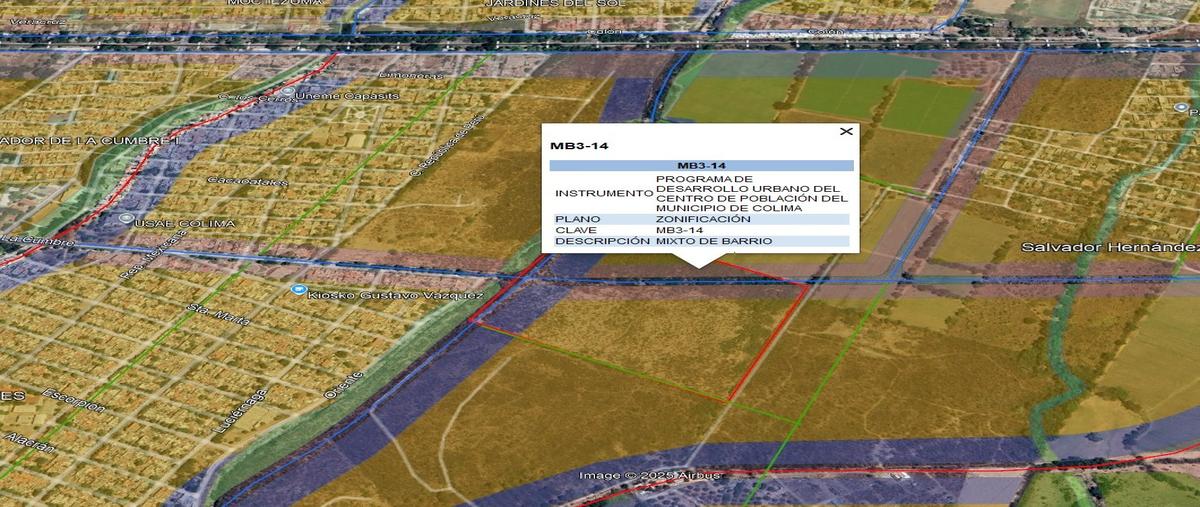Click the Uneme Capasits place marker
Image resolution: width=1200 pixels, height=507 pixels.
pyautogui.click(x=289, y=93)
